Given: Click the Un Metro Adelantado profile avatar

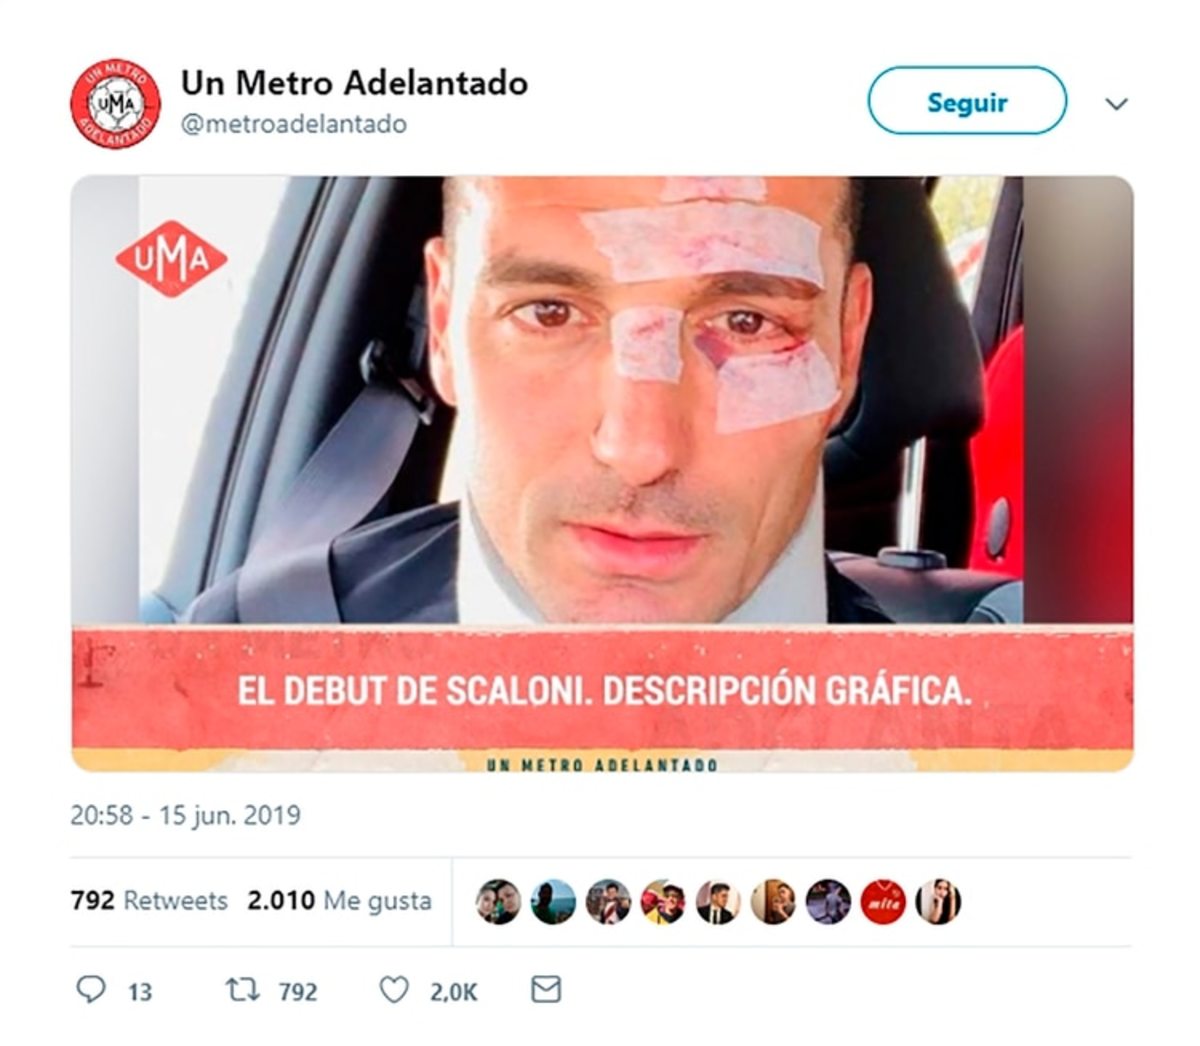Looking at the screenshot, I should click(115, 104).
